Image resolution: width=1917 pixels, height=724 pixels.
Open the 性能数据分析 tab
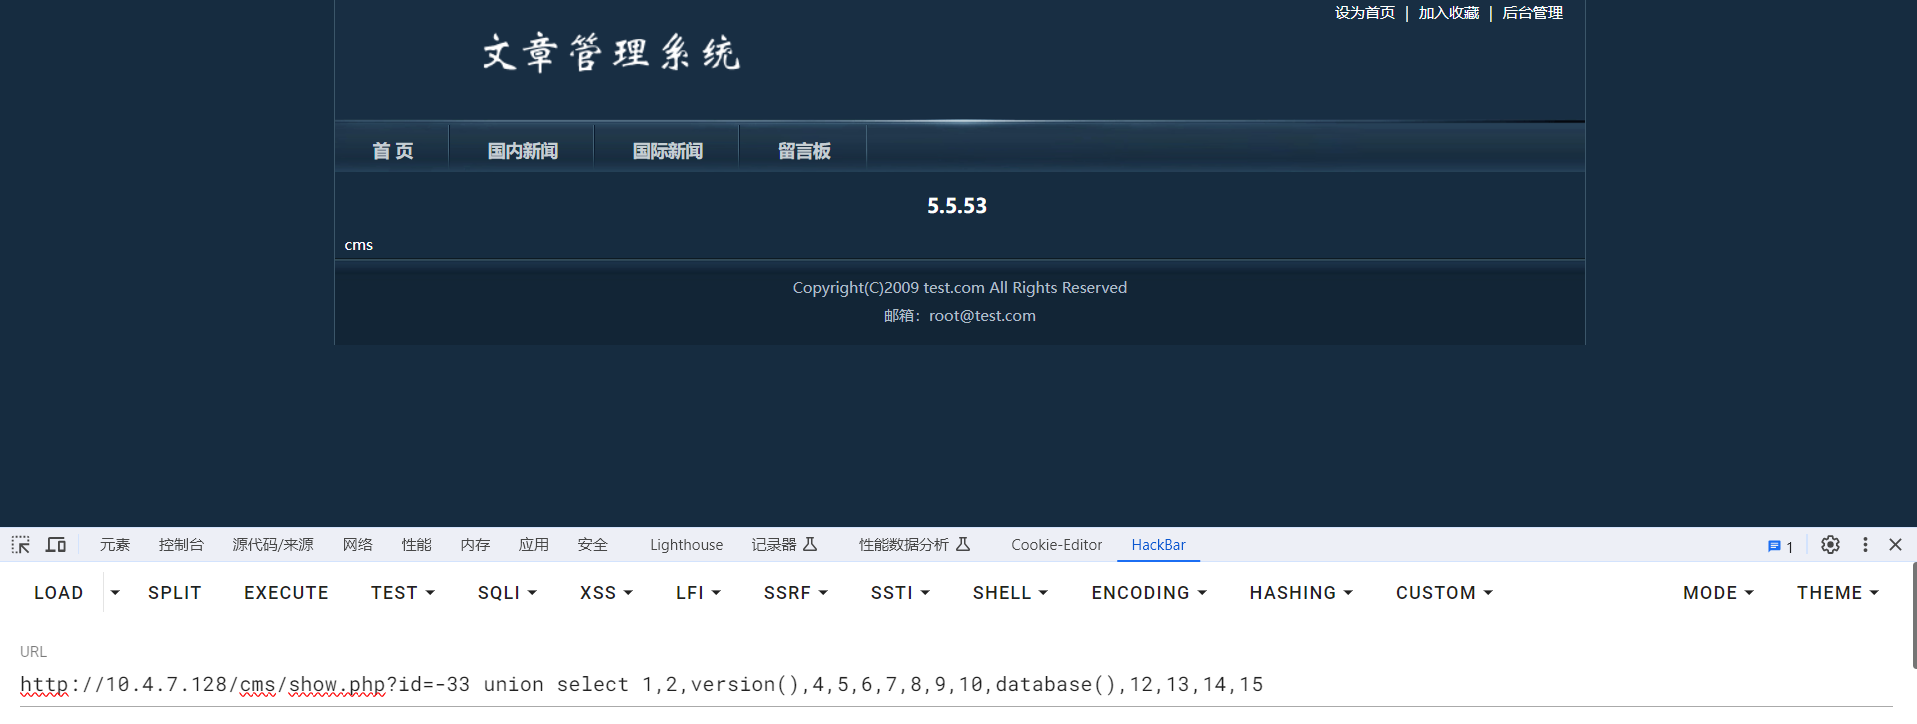(914, 545)
